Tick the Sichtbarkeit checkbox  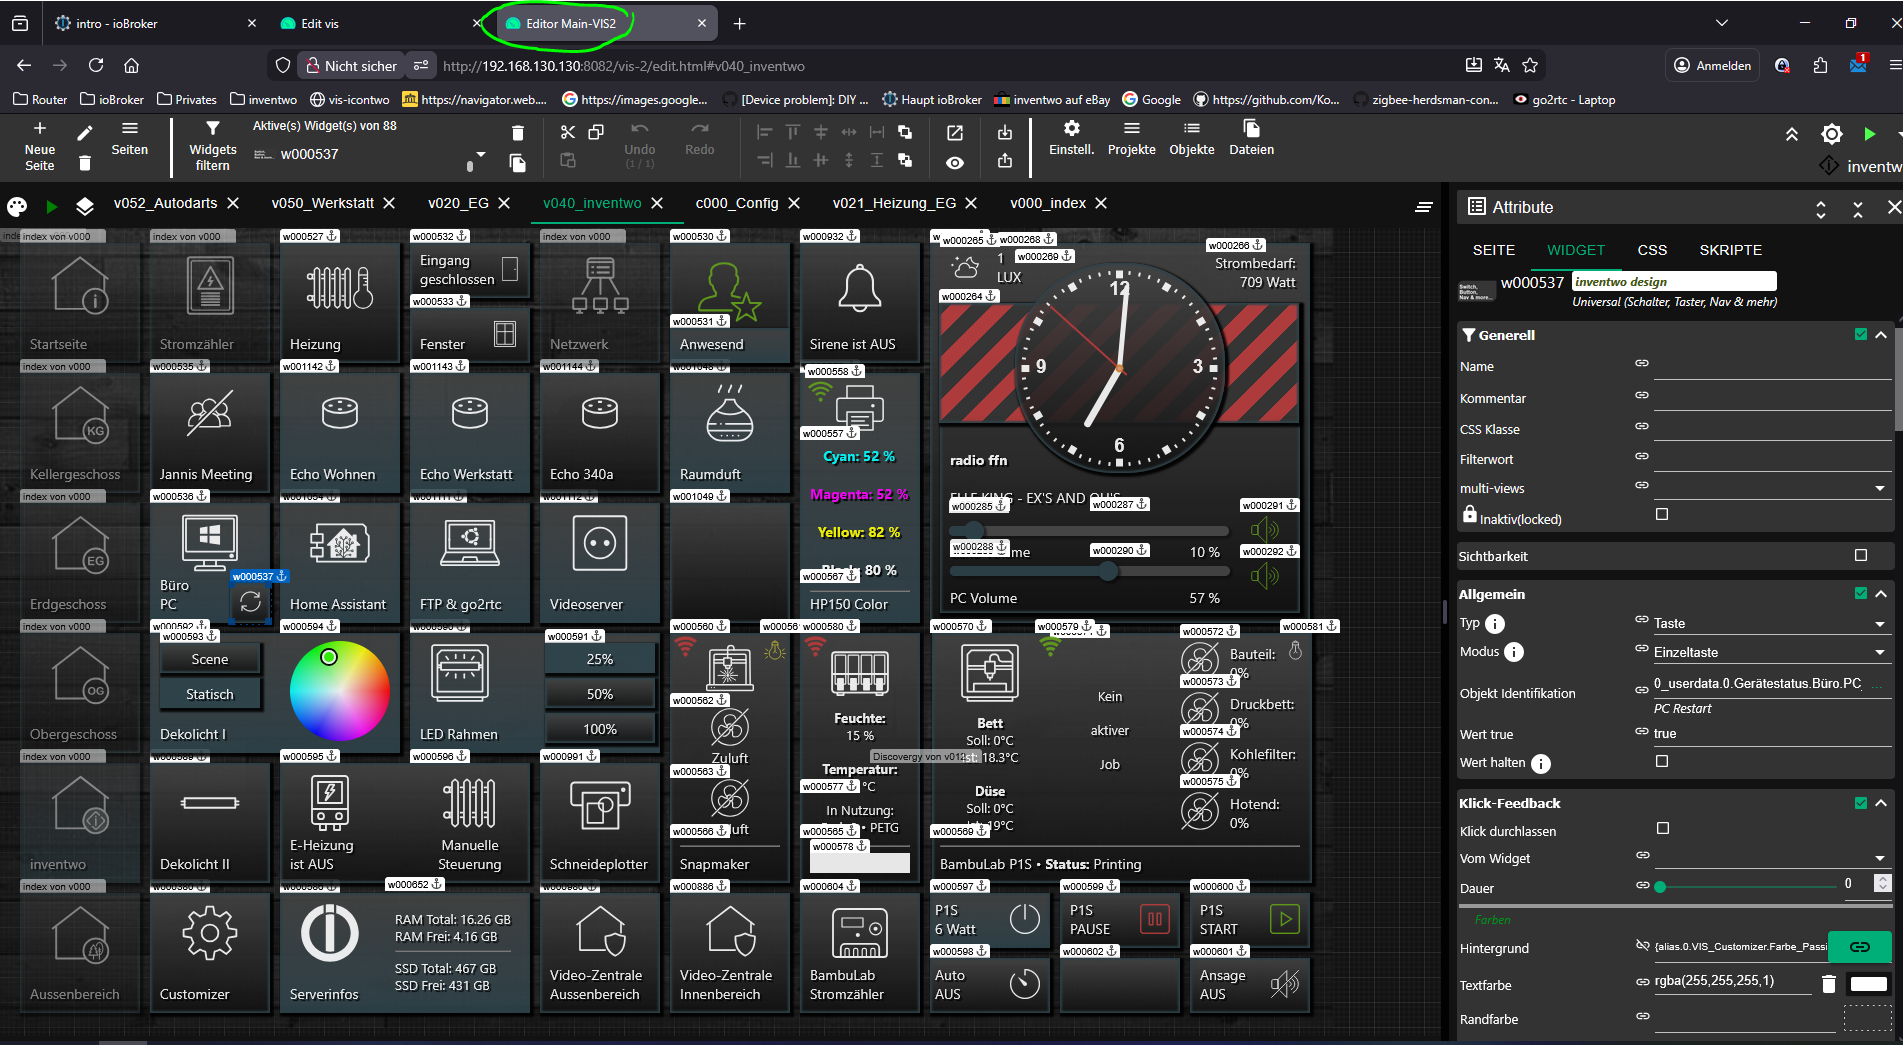(1860, 555)
